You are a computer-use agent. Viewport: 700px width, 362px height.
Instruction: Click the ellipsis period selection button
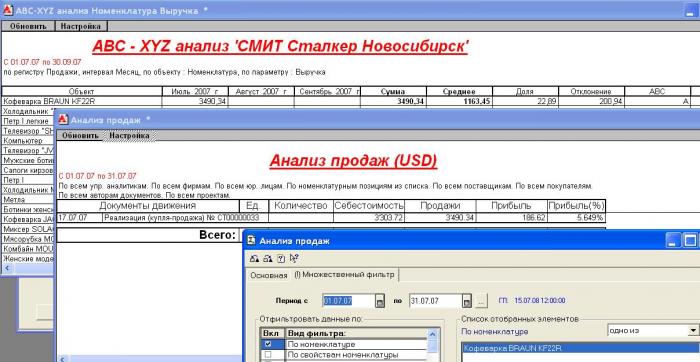[480, 301]
